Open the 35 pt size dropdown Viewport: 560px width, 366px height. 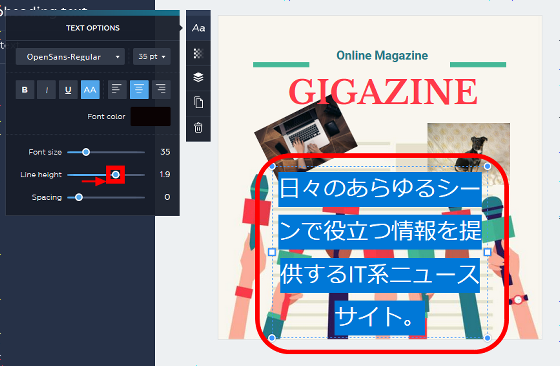(x=152, y=57)
